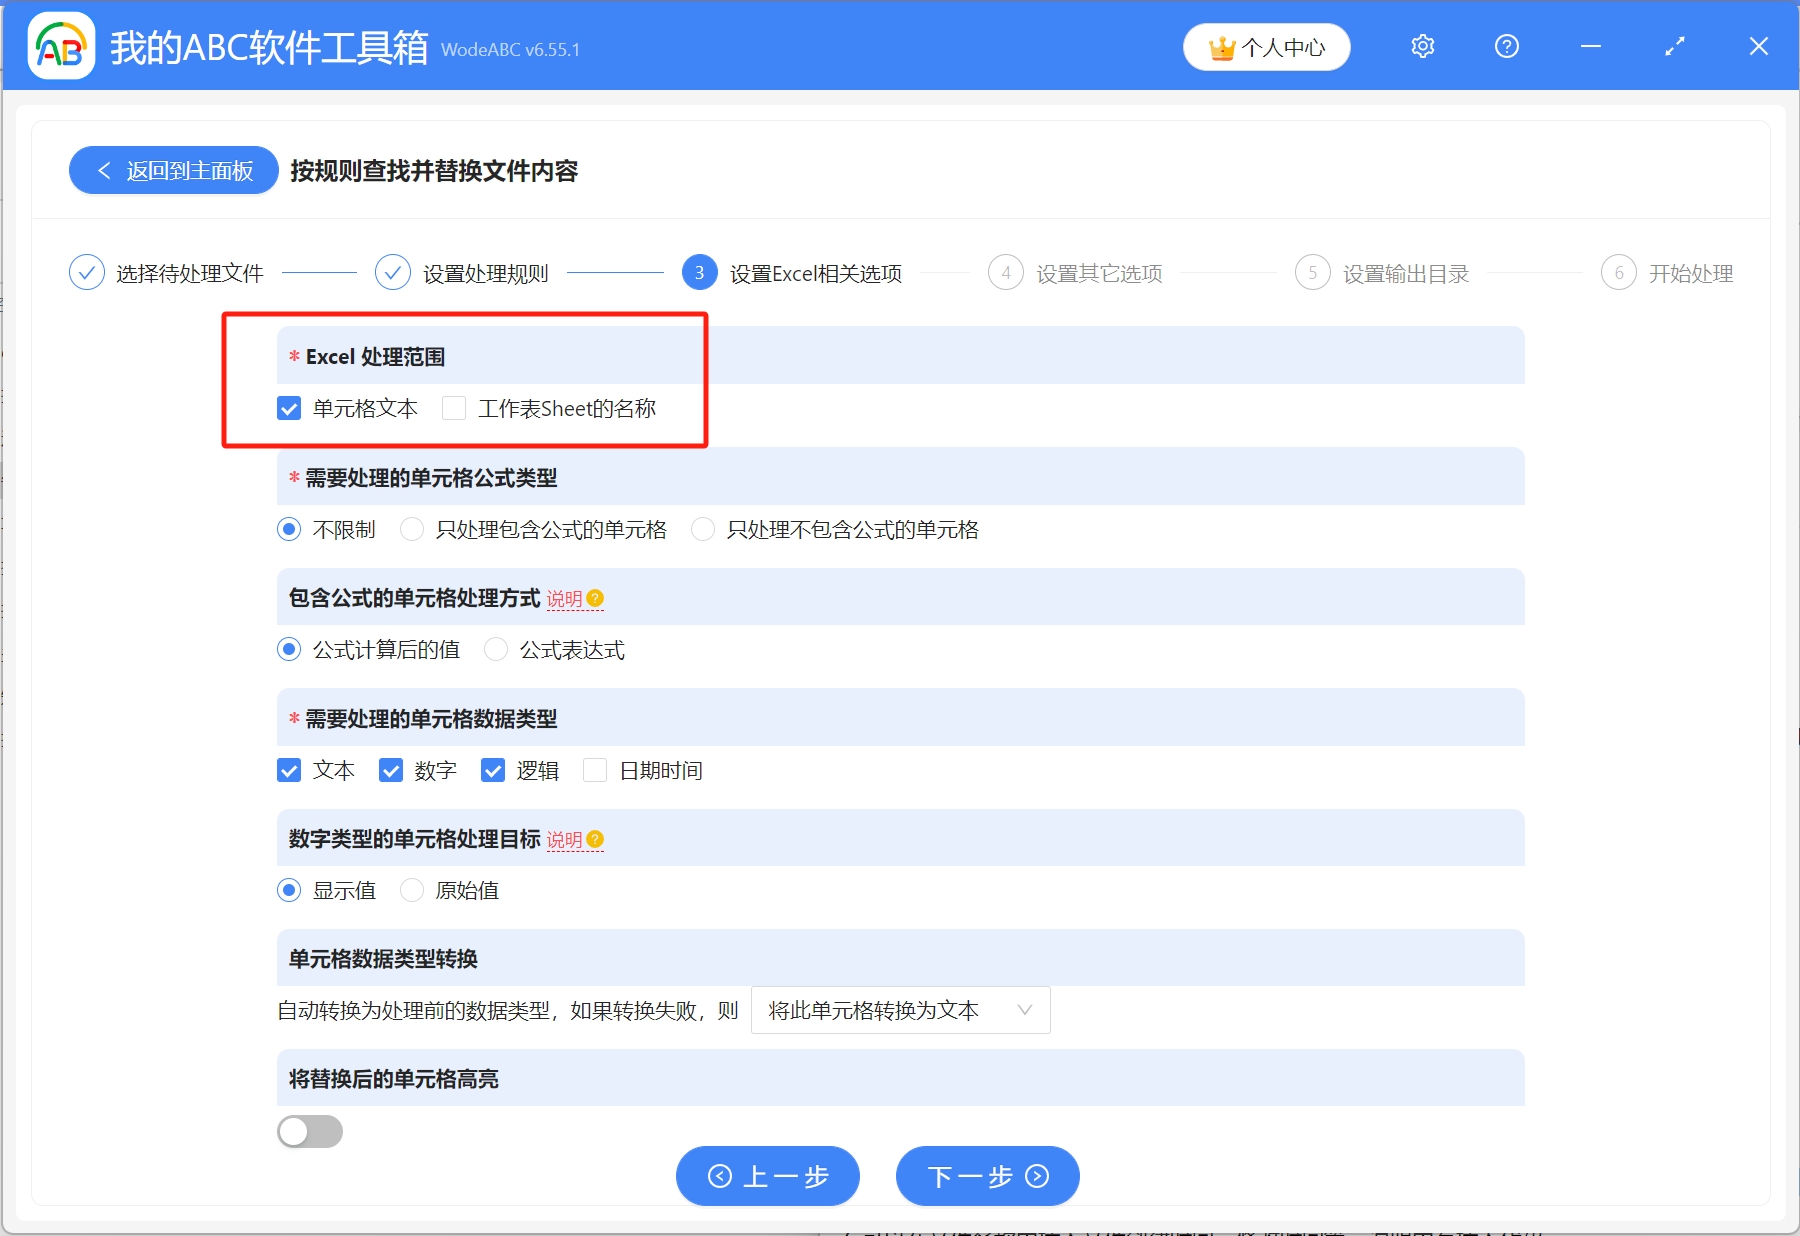Open the 说明 help icon beside 包含公式的单元格处理方式
The width and height of the screenshot is (1800, 1236).
coord(594,598)
